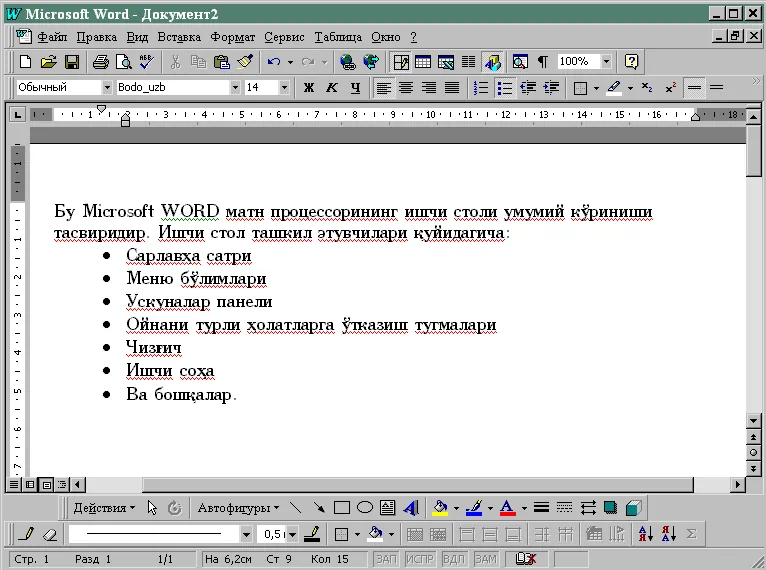Select the oval drawing tool
This screenshot has width=766, height=570.
pyautogui.click(x=364, y=508)
